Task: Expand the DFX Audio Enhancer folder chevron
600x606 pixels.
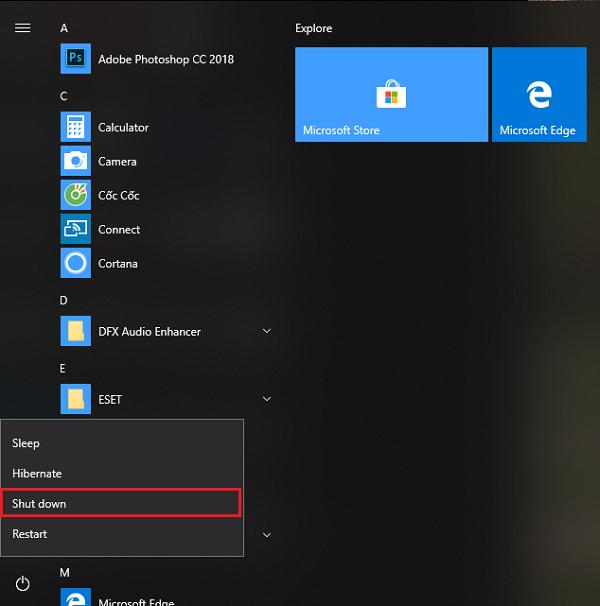Action: pos(267,332)
